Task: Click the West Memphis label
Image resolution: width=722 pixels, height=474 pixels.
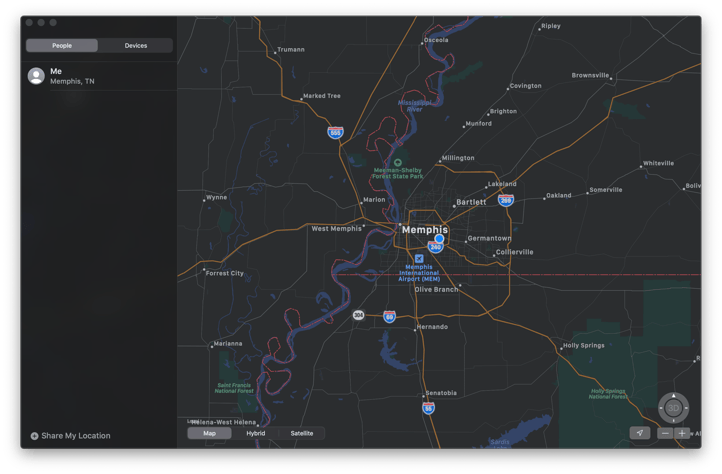Action: (x=337, y=228)
